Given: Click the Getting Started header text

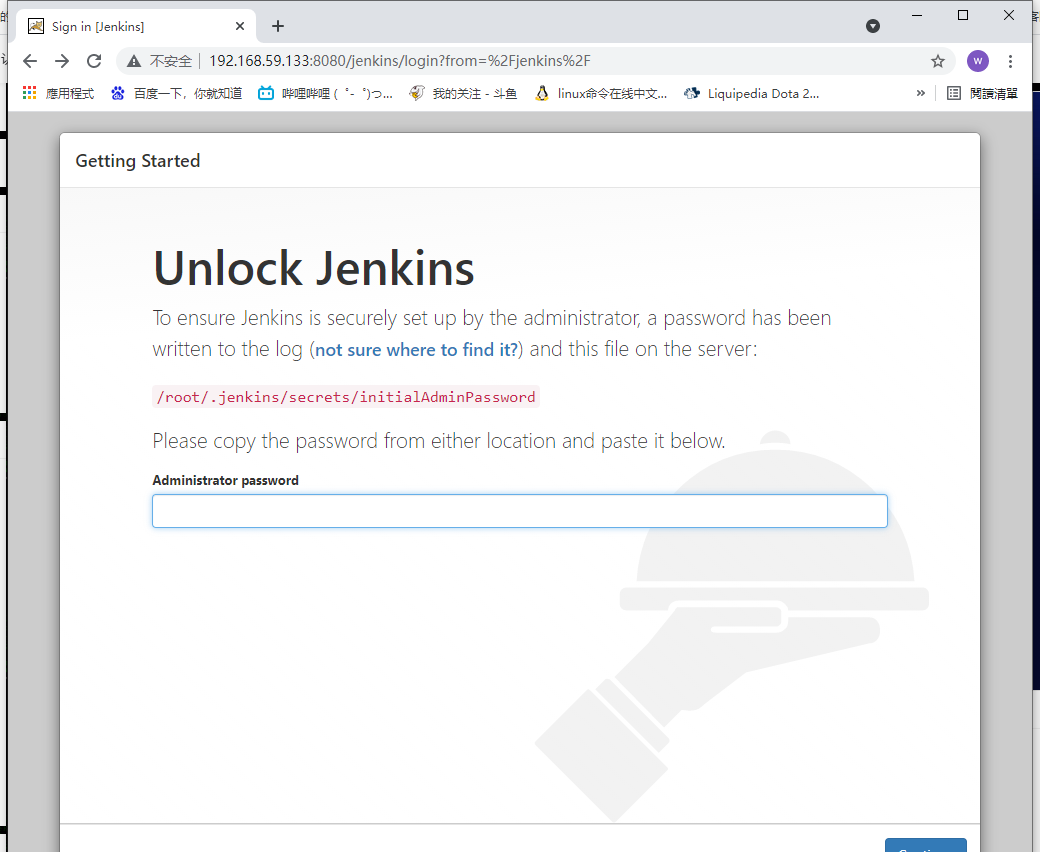Looking at the screenshot, I should (x=138, y=161).
